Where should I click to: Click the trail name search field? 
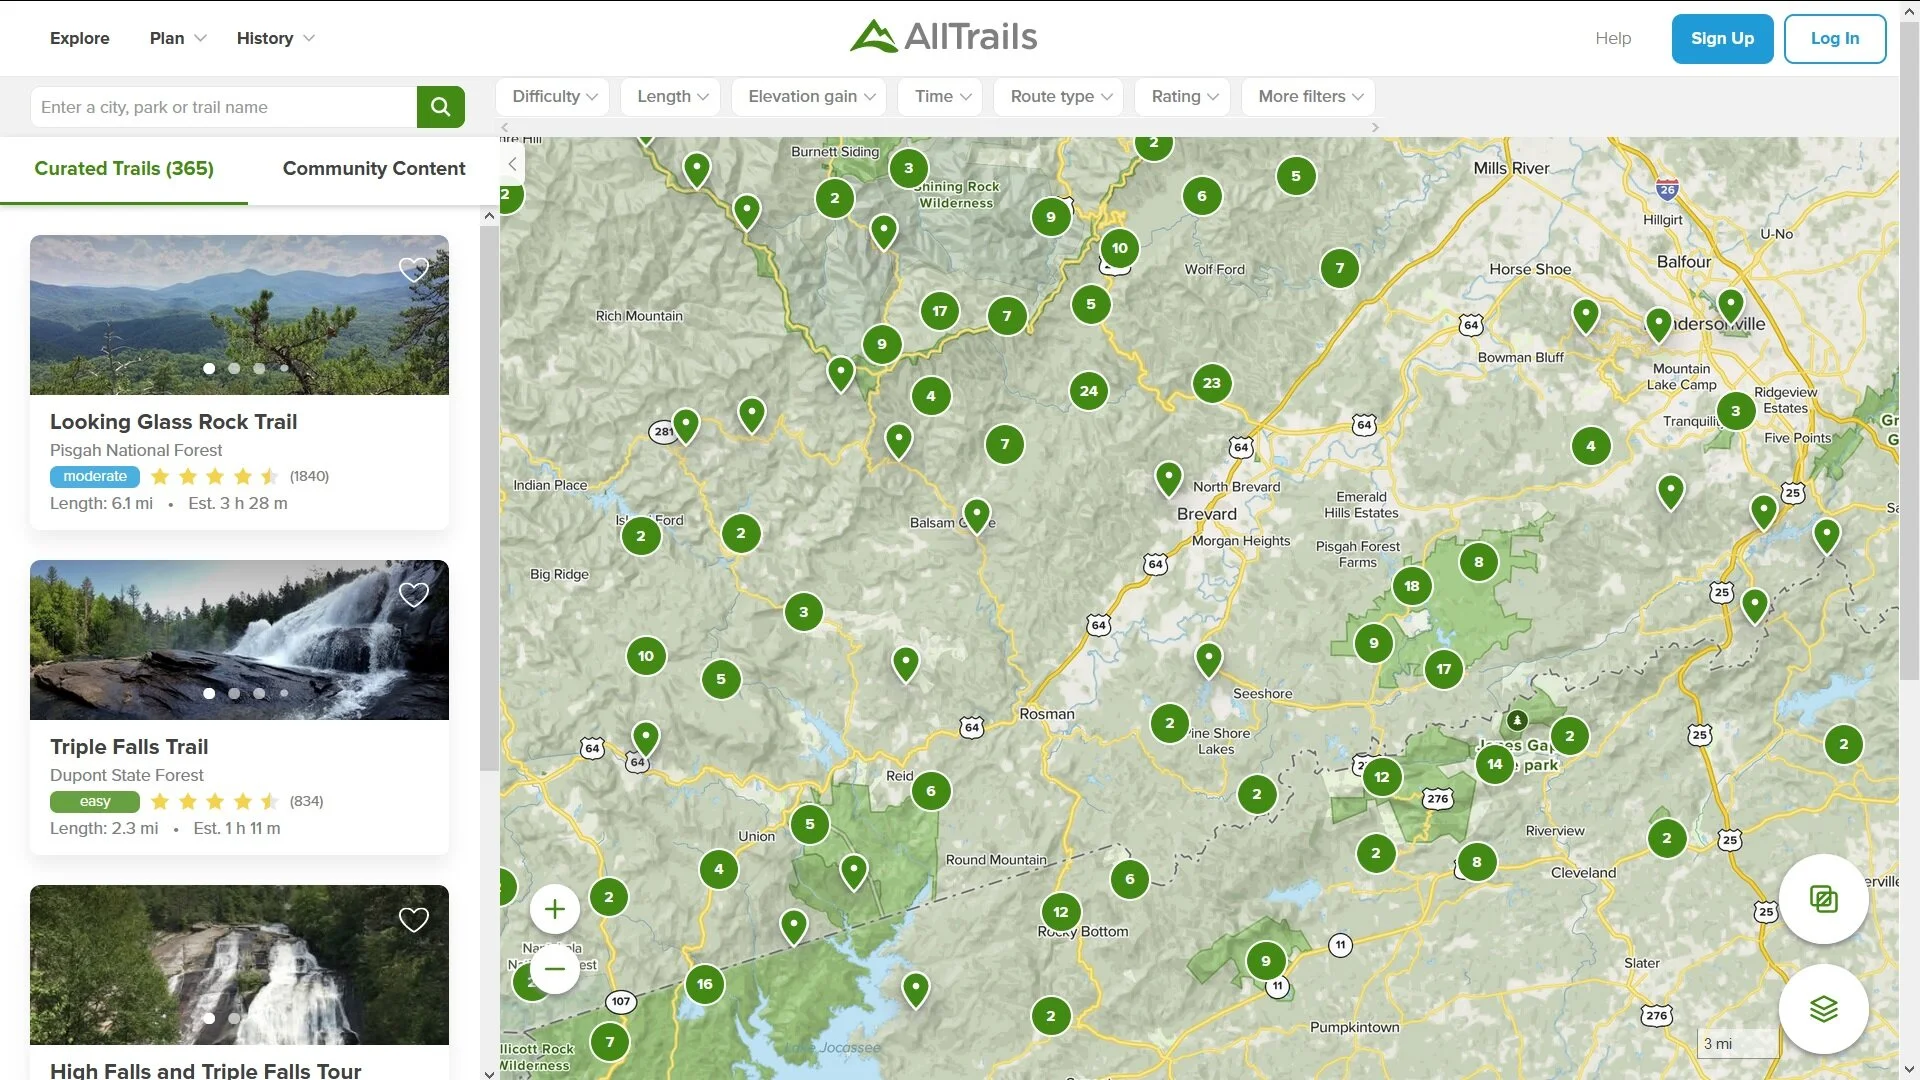coord(224,107)
